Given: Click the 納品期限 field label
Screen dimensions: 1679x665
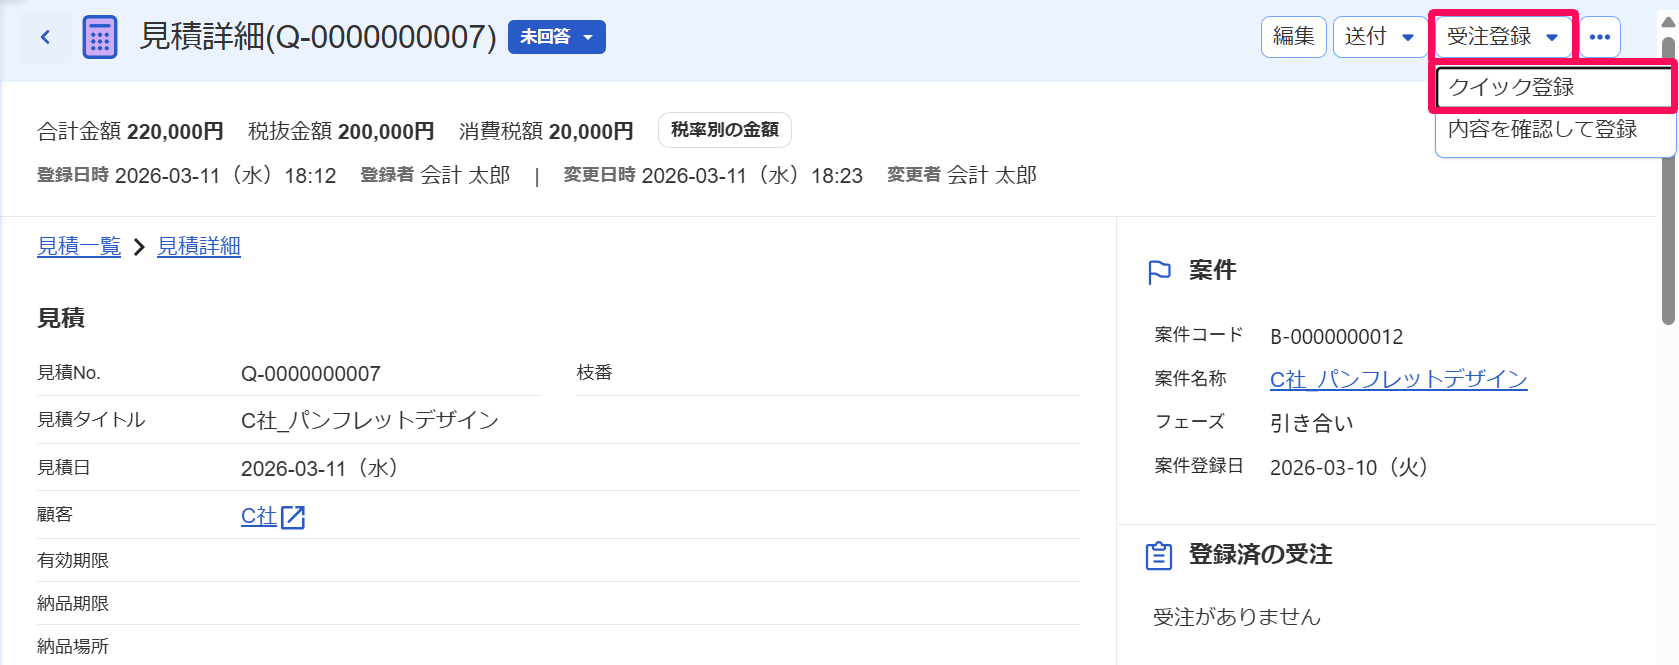Looking at the screenshot, I should click(x=73, y=603).
